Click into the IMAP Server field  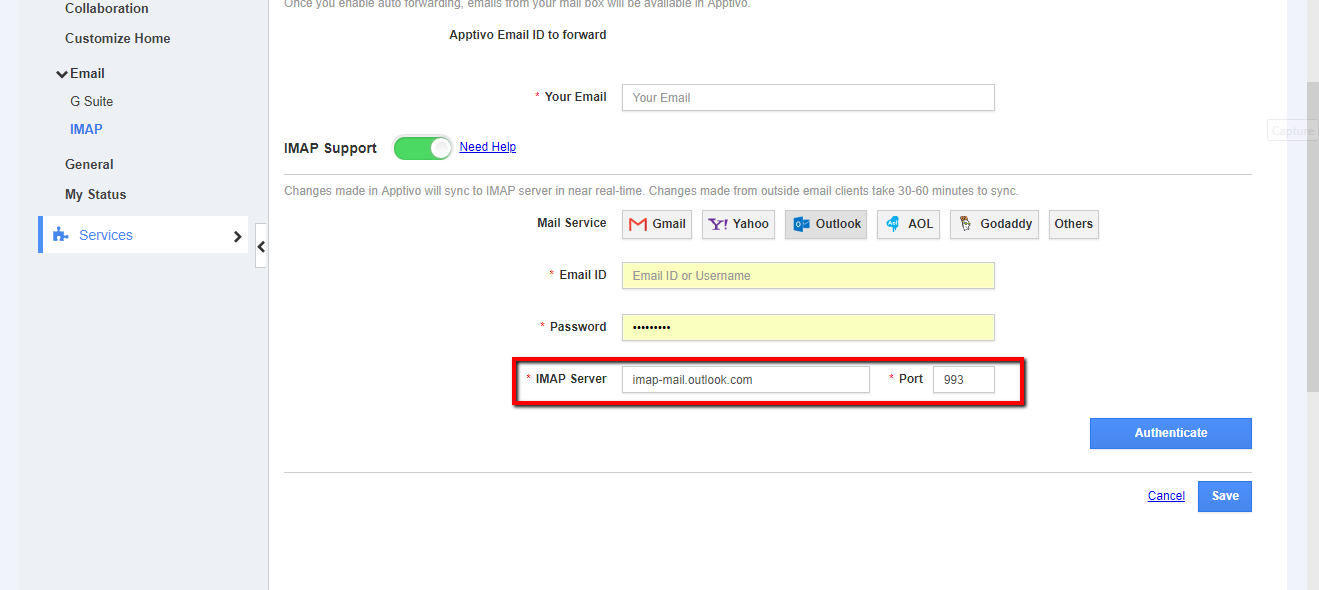[x=745, y=380]
